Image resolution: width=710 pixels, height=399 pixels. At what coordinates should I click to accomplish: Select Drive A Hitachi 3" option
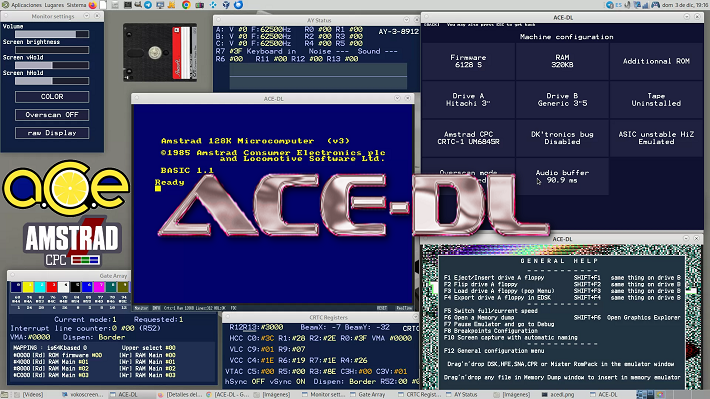pos(468,100)
